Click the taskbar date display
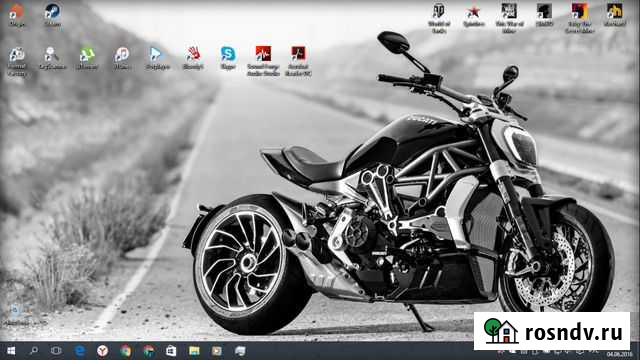 619,354
